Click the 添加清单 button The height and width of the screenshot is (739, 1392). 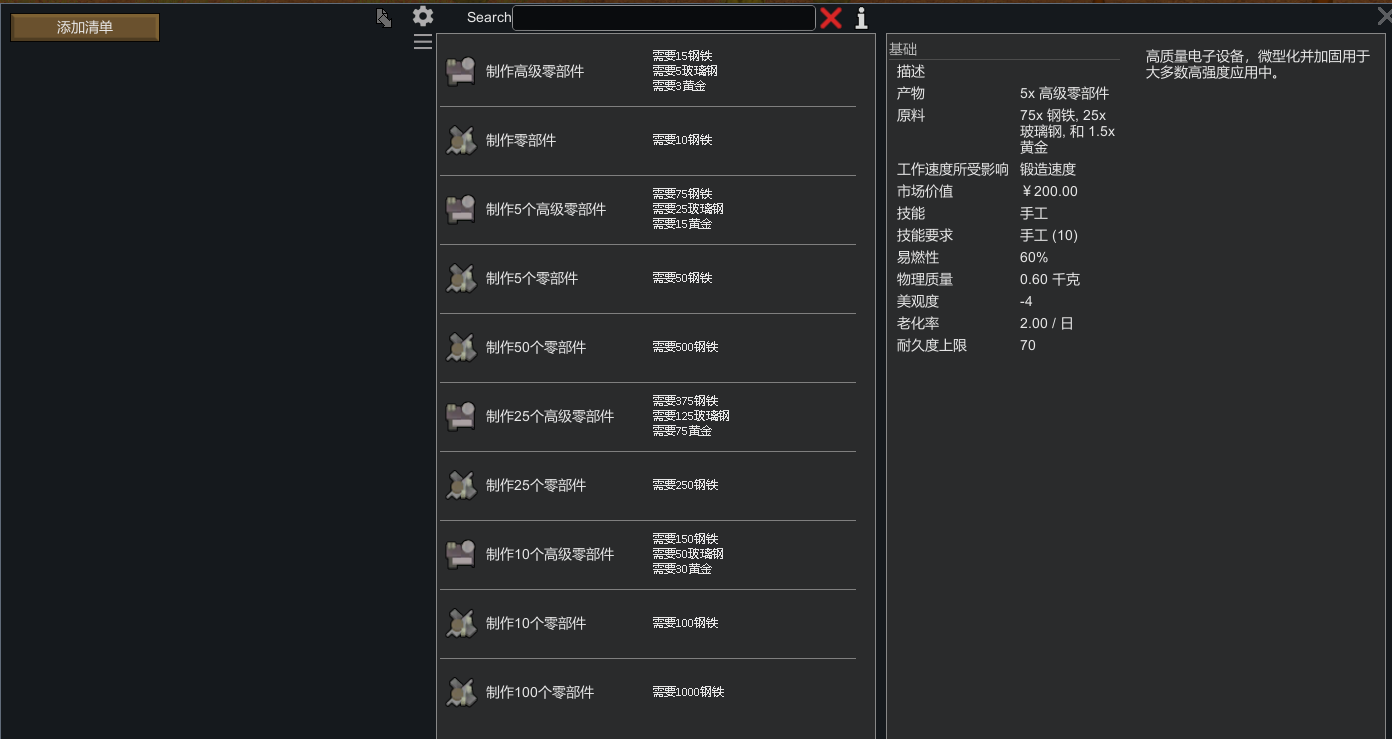point(85,28)
